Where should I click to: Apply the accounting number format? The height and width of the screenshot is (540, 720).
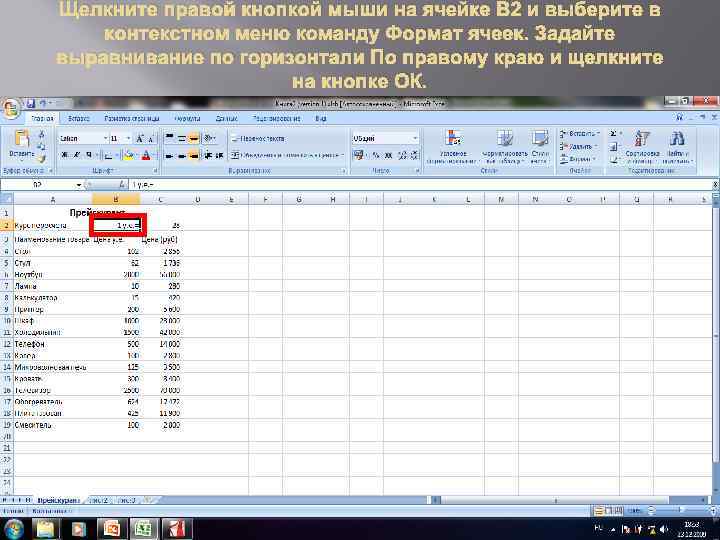coord(359,155)
